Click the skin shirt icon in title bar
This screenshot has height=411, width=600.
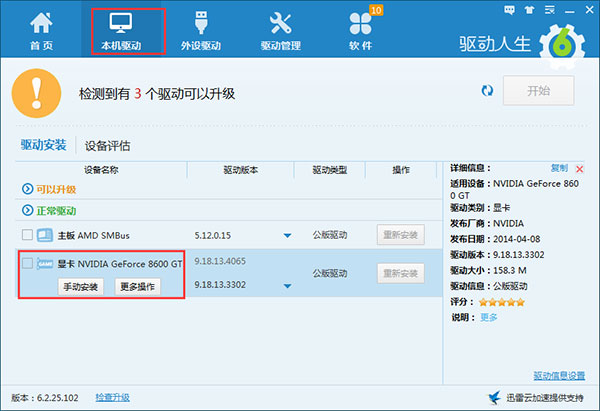coord(530,10)
